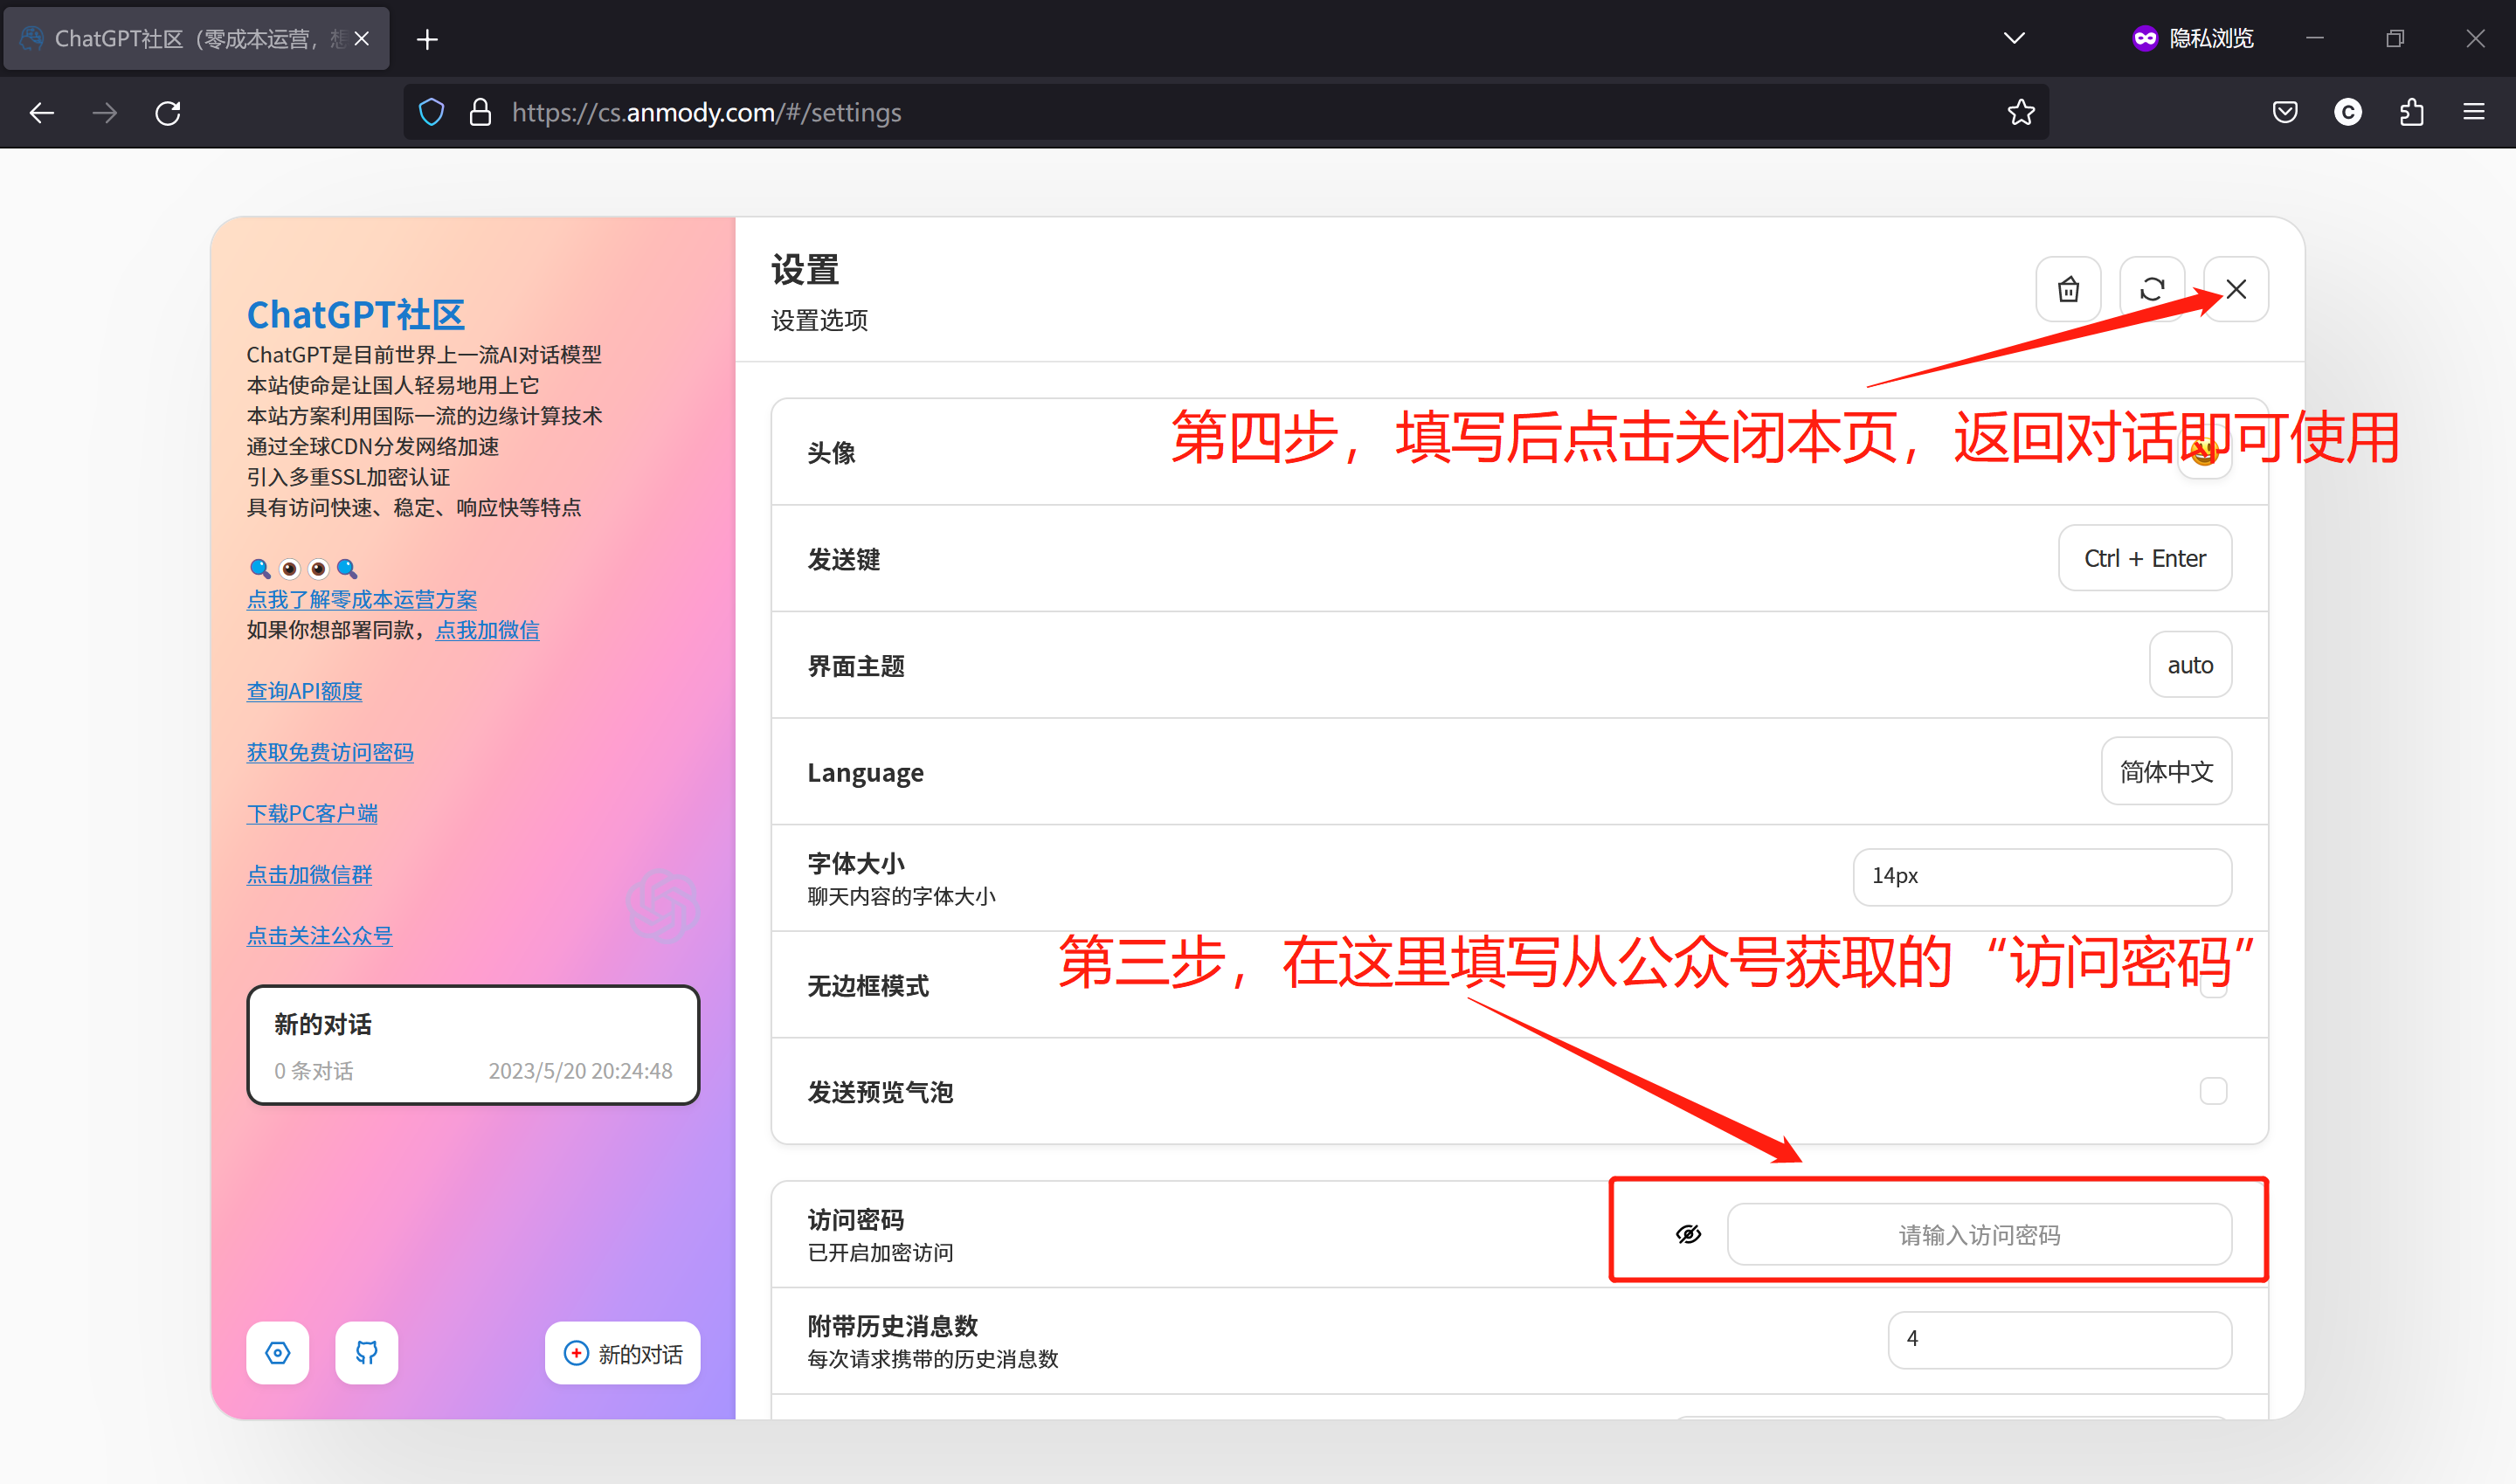Click the refresh/sync icon in settings

(x=2150, y=288)
